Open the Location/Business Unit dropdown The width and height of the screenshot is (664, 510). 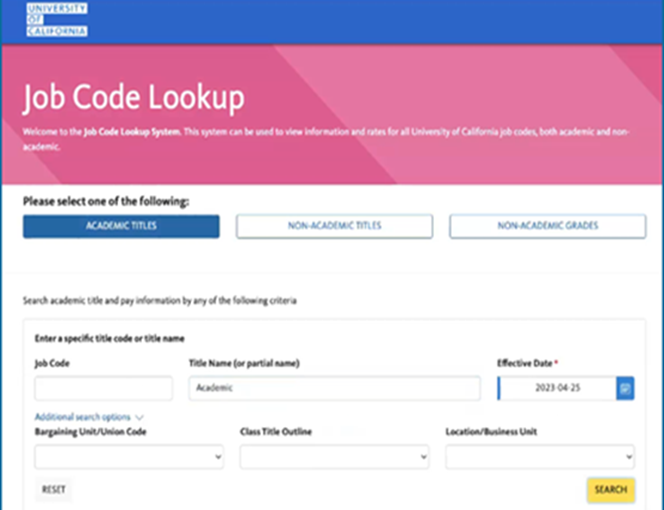[x=540, y=457]
